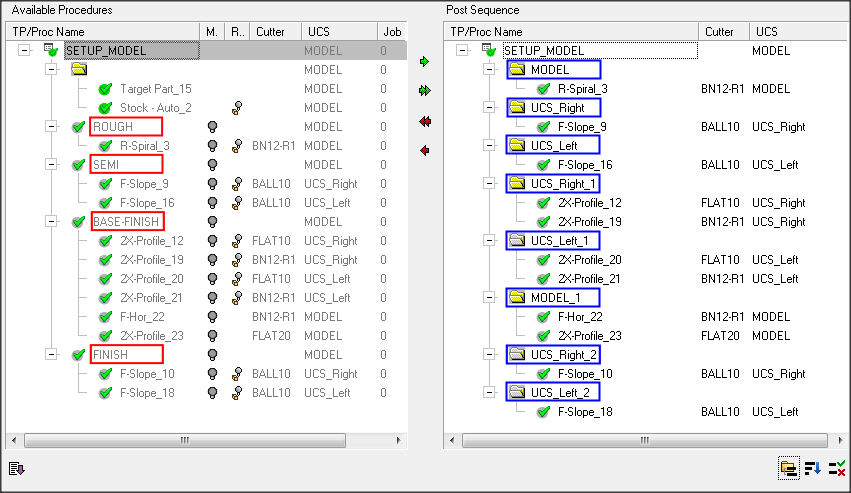The width and height of the screenshot is (851, 493).
Task: Collapse the UCS_Left_1 folder
Action: point(489,241)
